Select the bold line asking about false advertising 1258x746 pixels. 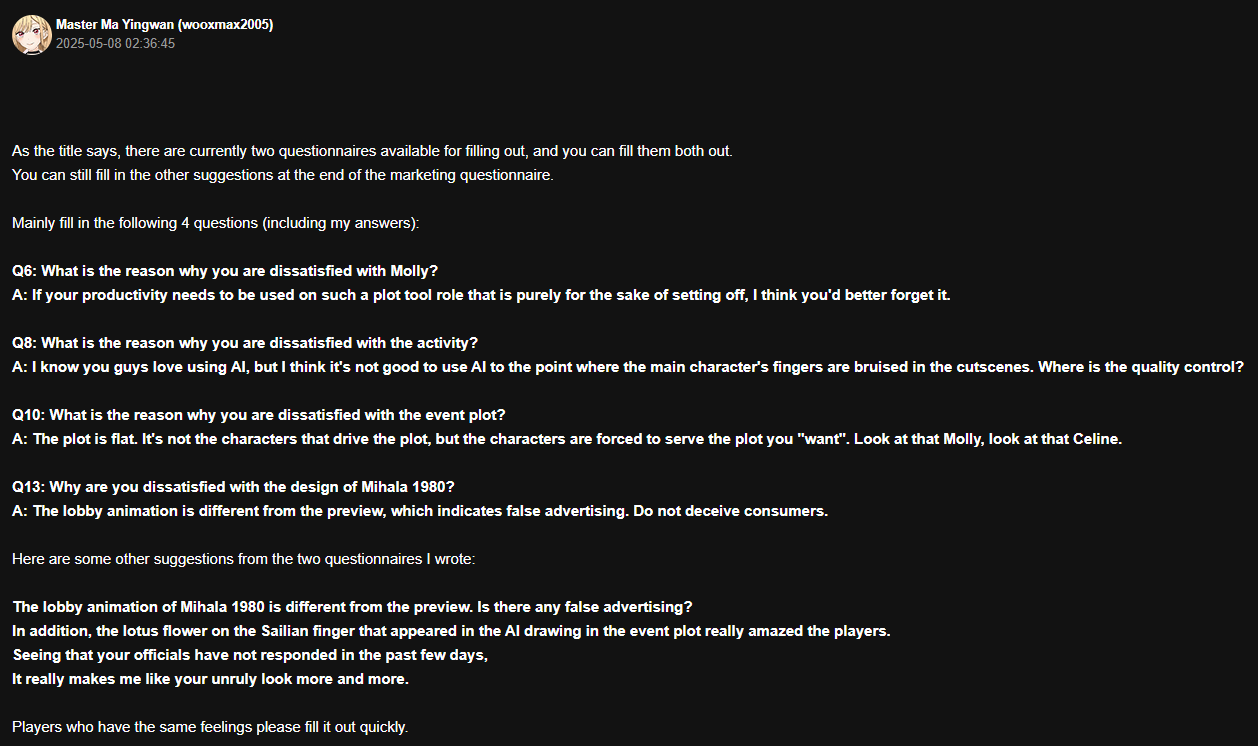[x=353, y=607]
